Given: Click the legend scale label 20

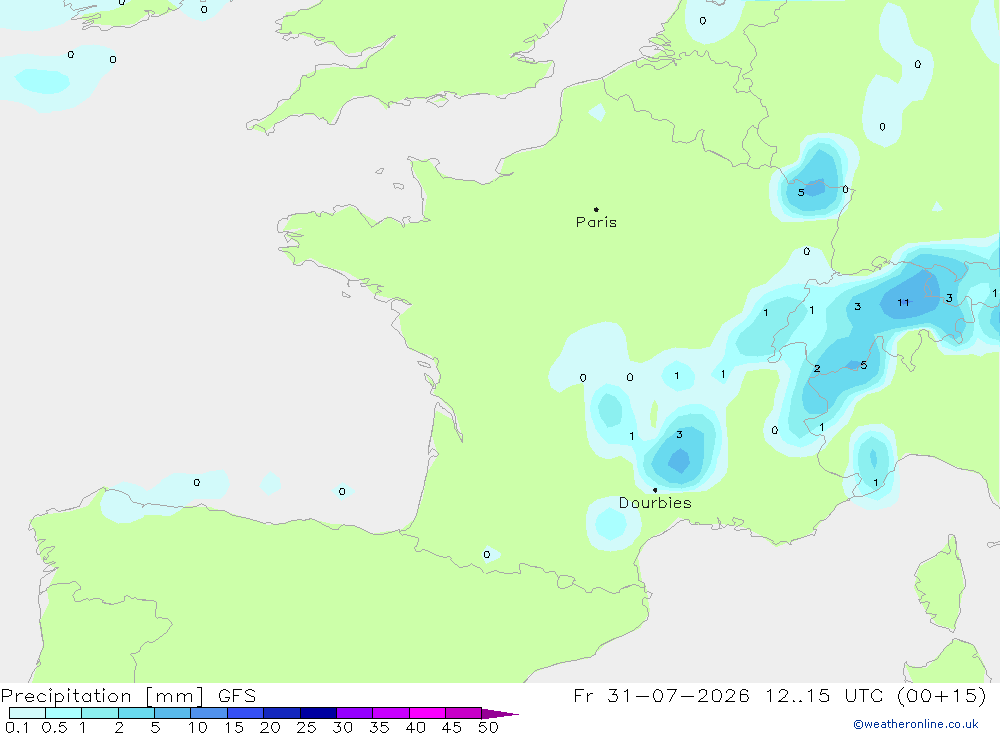Looking at the screenshot, I should click(270, 727).
